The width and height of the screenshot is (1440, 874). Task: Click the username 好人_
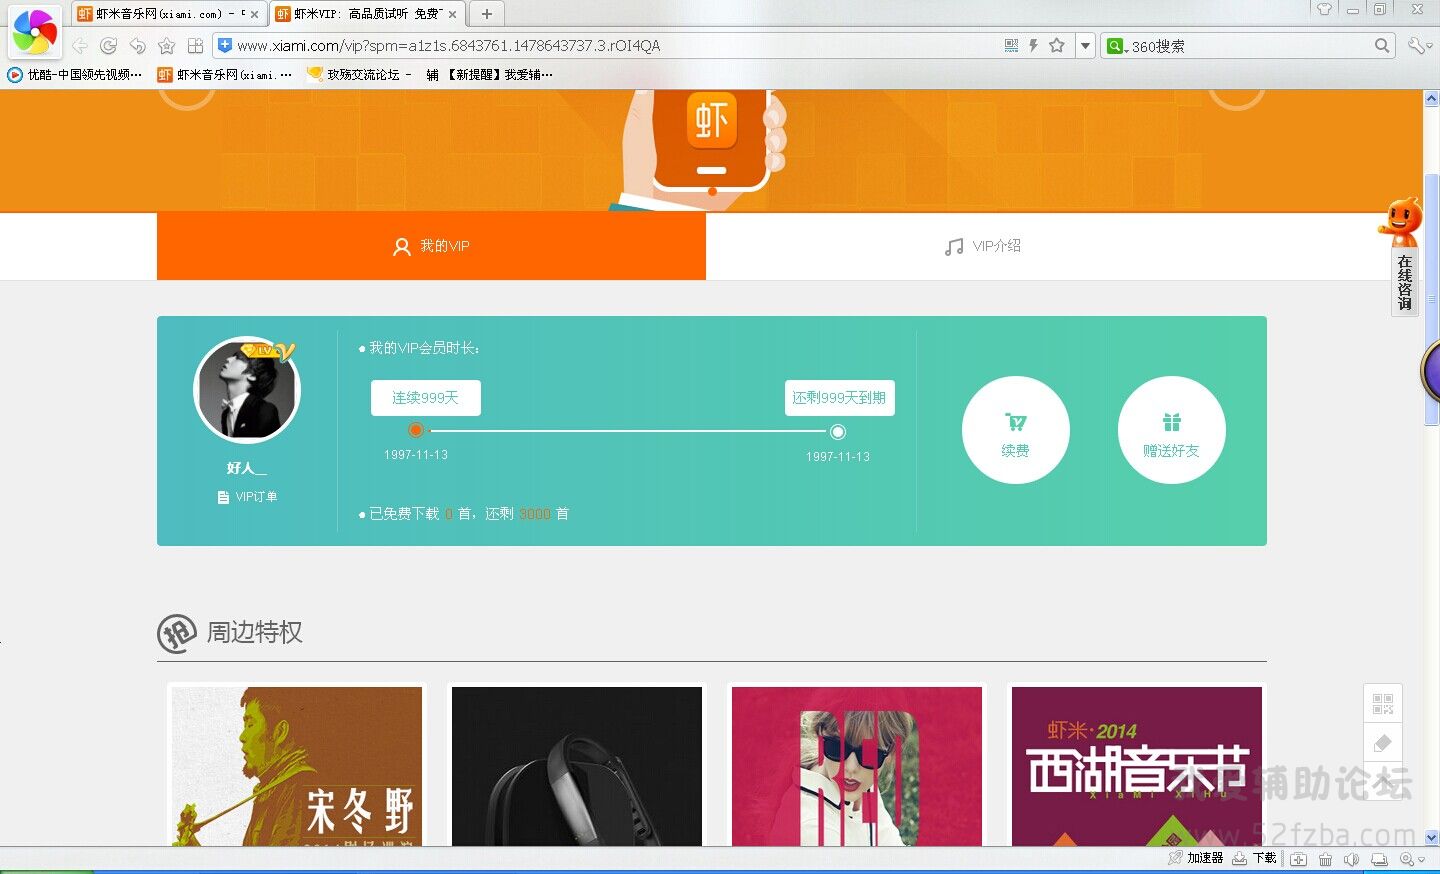[247, 468]
